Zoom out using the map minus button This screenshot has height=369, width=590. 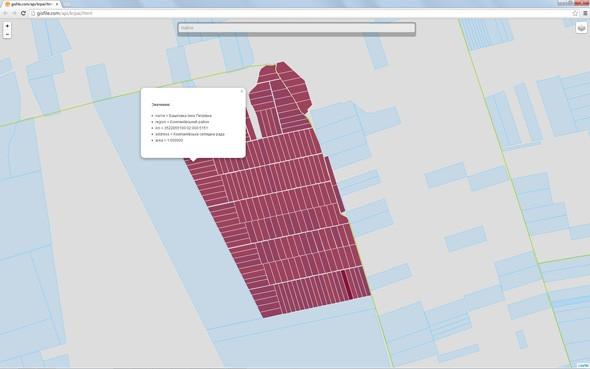click(7, 34)
